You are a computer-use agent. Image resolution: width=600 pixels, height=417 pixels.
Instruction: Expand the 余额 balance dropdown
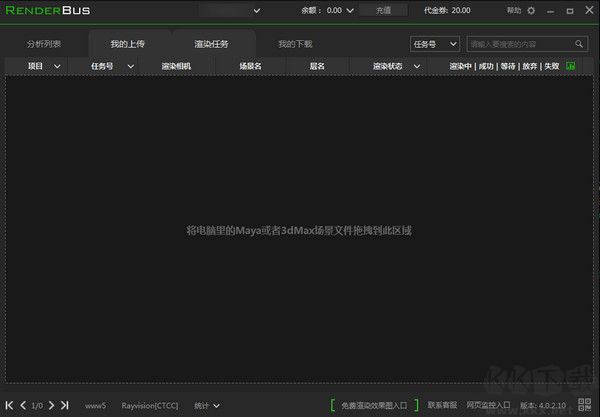point(350,11)
